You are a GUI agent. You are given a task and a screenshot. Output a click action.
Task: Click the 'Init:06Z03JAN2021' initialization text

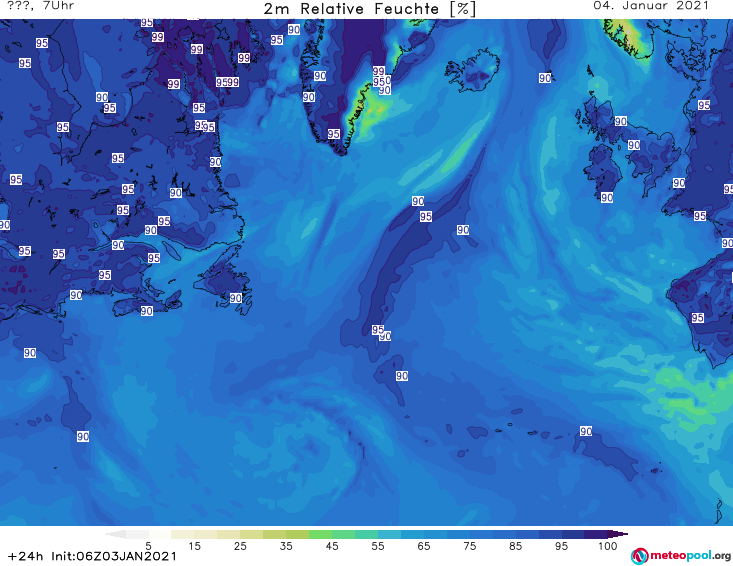(x=114, y=556)
